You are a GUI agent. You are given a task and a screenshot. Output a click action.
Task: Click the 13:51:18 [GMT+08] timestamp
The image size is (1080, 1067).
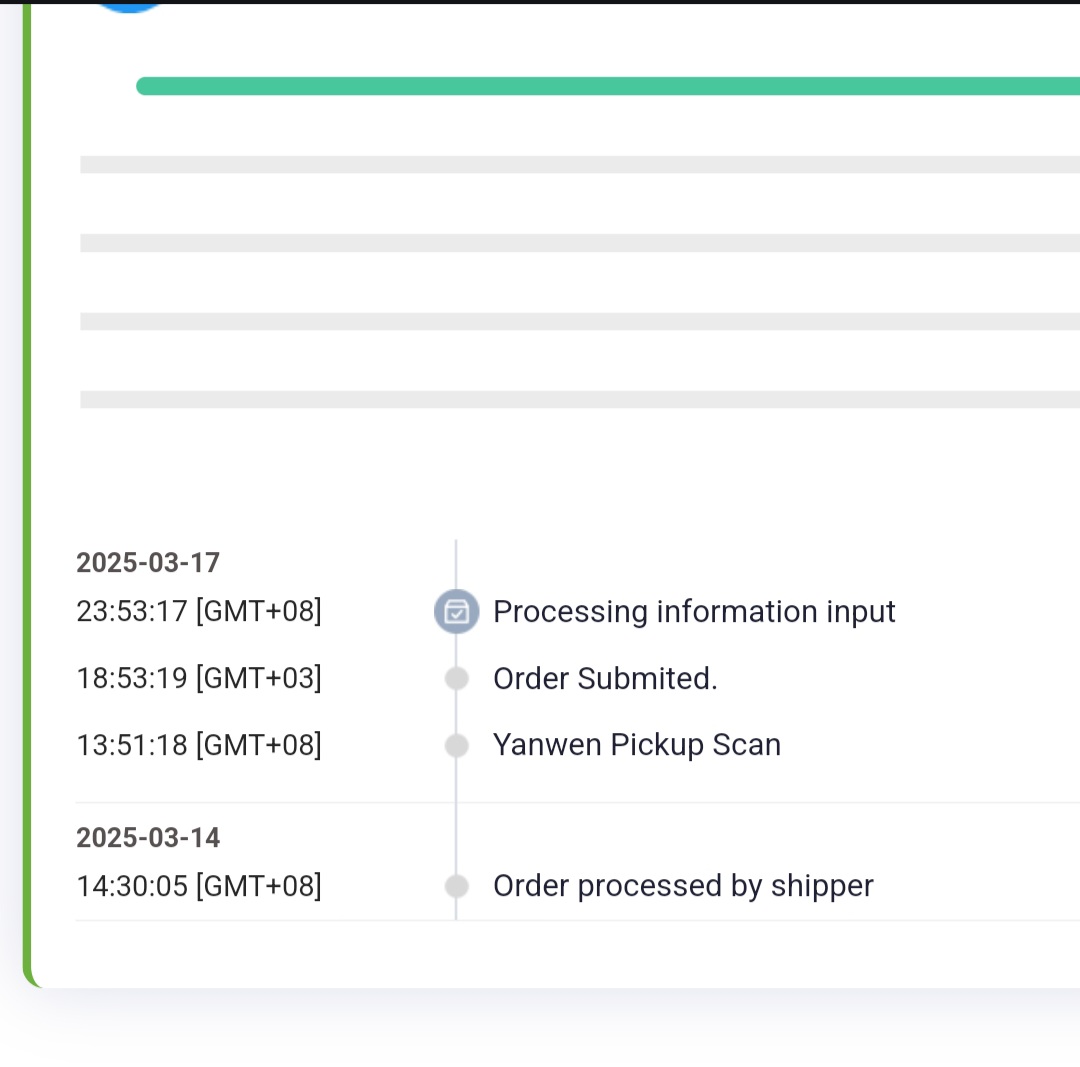click(x=199, y=745)
